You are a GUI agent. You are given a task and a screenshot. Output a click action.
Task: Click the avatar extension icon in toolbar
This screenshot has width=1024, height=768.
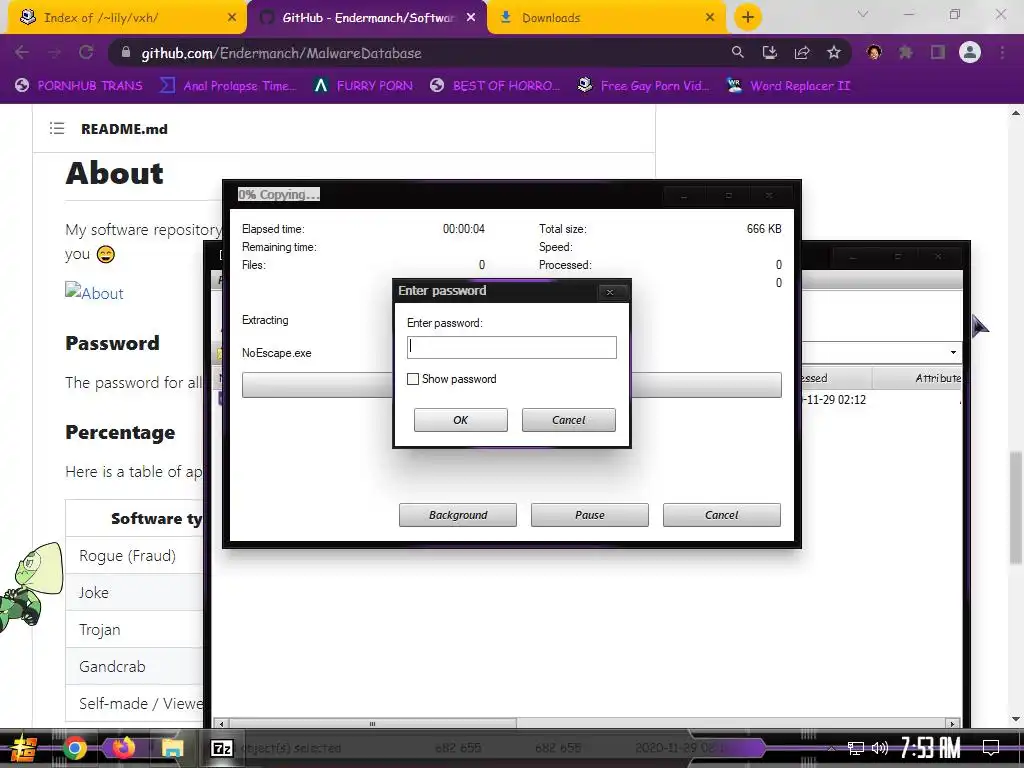coord(874,52)
